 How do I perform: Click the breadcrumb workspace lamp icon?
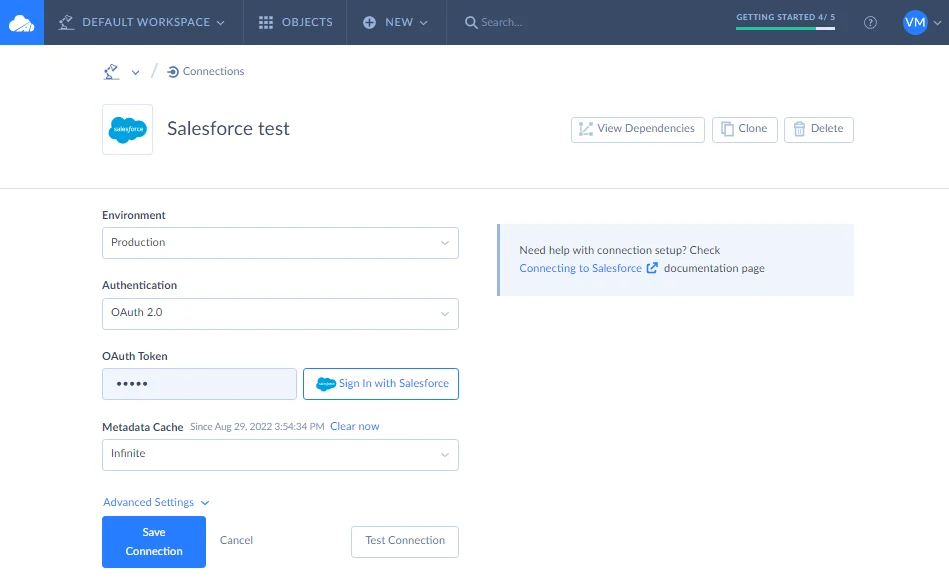click(x=111, y=71)
